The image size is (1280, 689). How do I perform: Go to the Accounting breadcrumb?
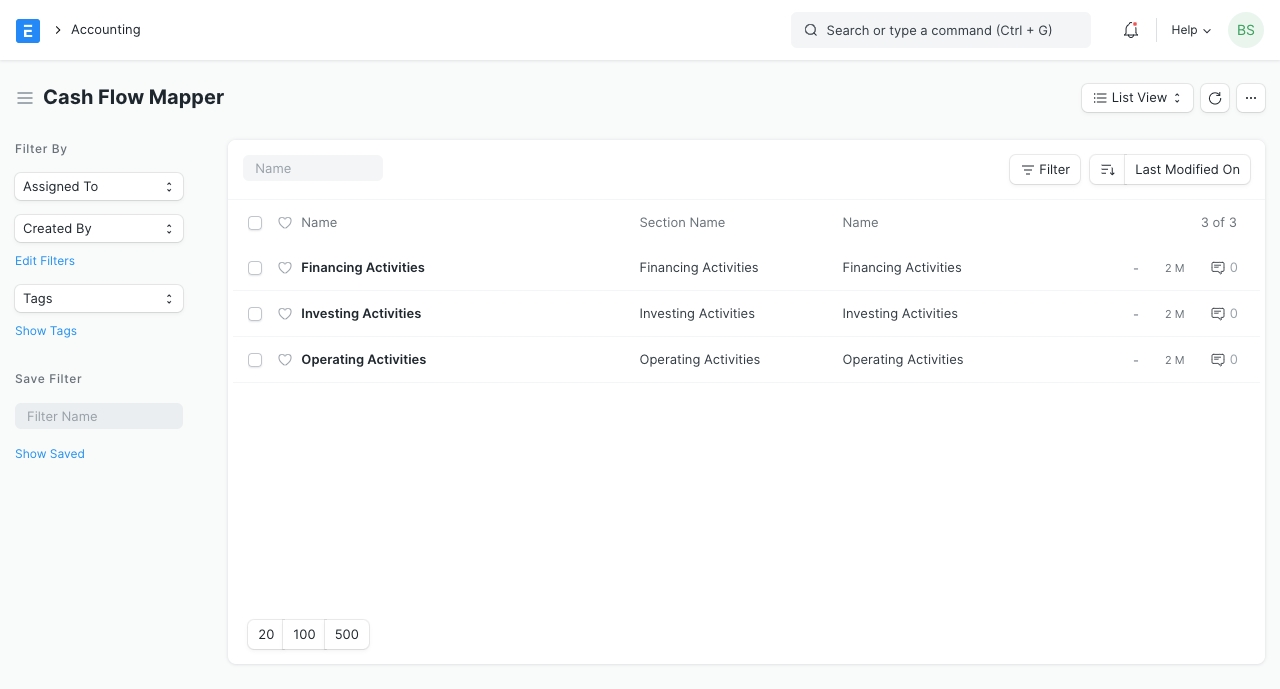[105, 30]
